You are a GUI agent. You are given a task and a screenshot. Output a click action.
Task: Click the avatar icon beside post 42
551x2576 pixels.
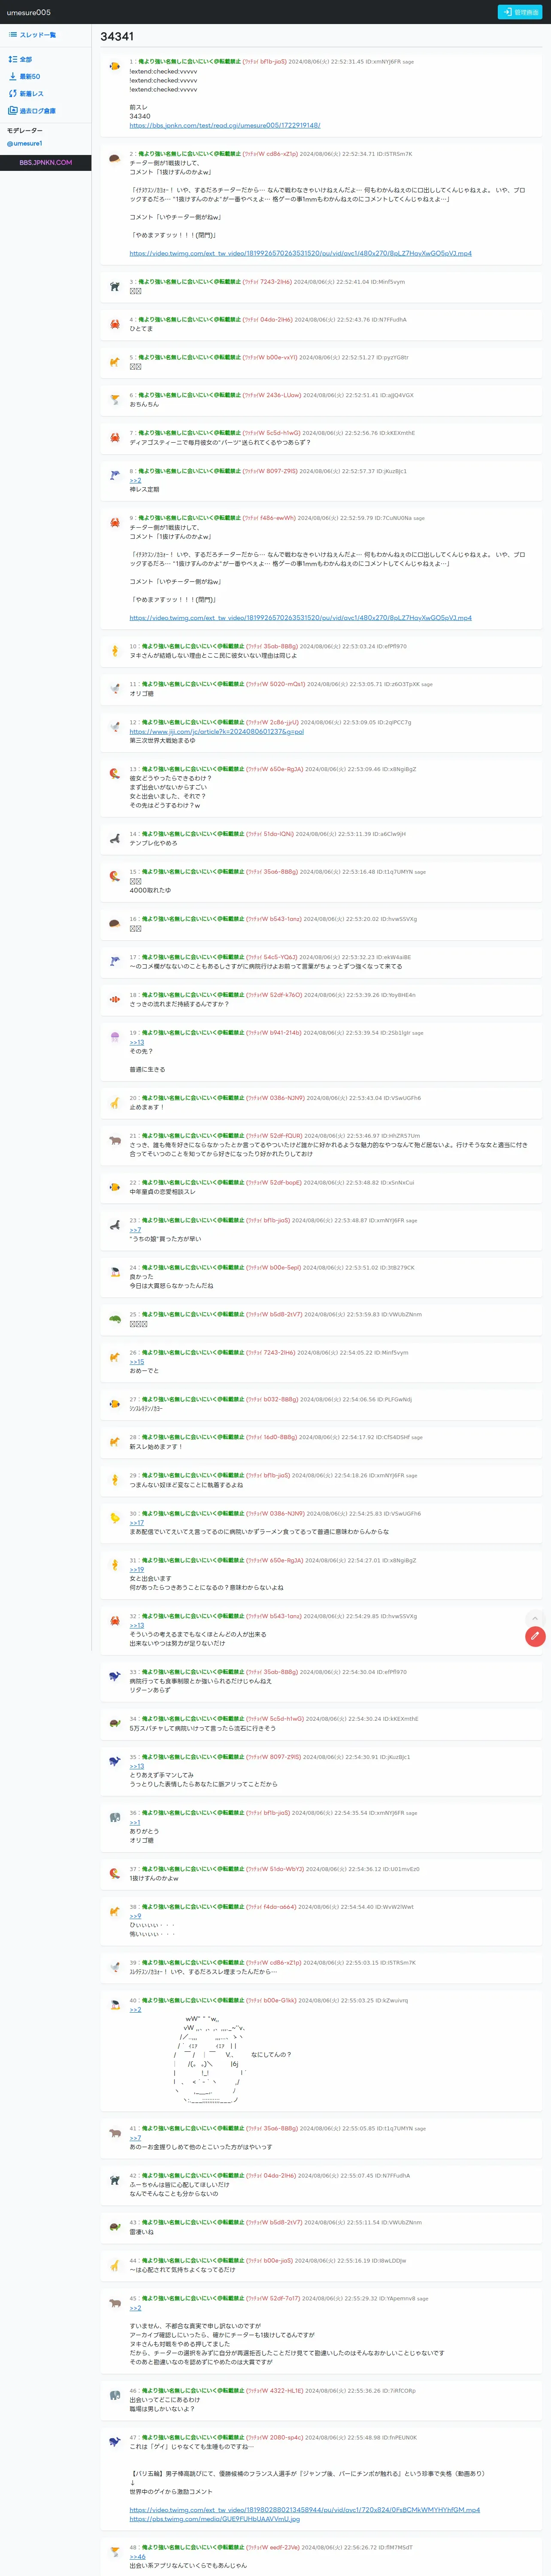pos(115,2180)
